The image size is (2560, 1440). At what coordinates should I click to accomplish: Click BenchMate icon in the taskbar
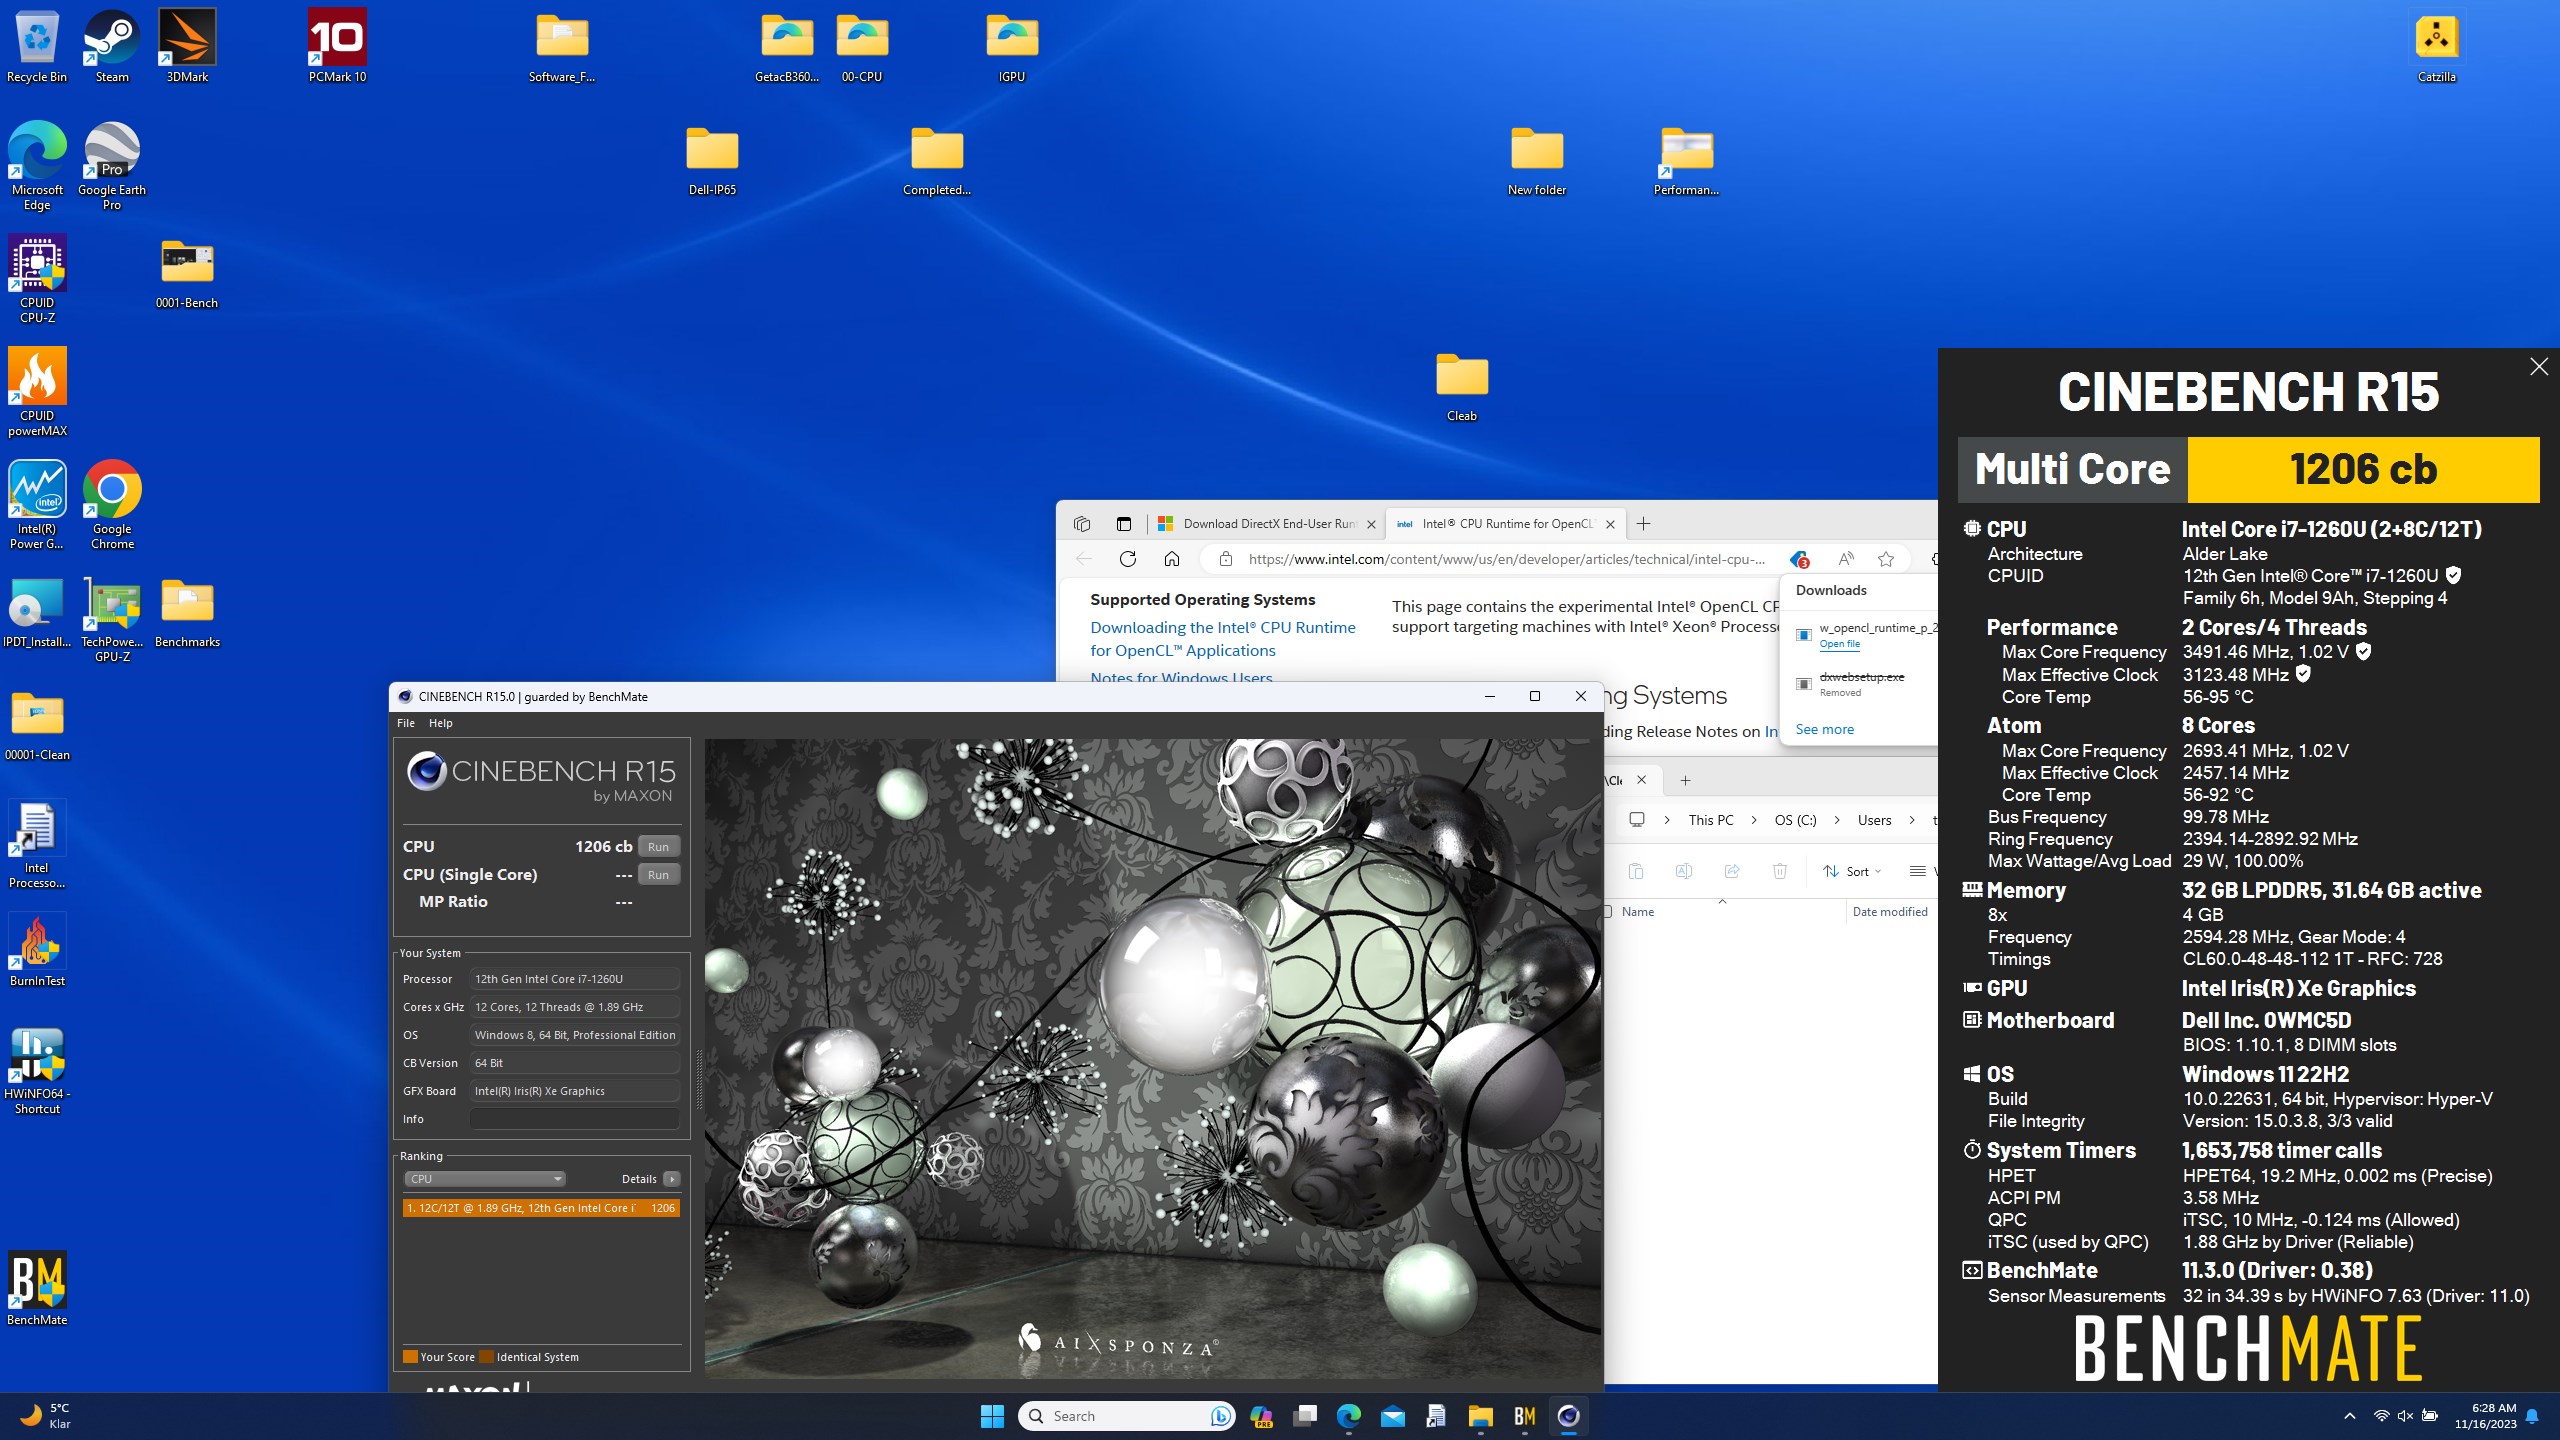click(1524, 1415)
